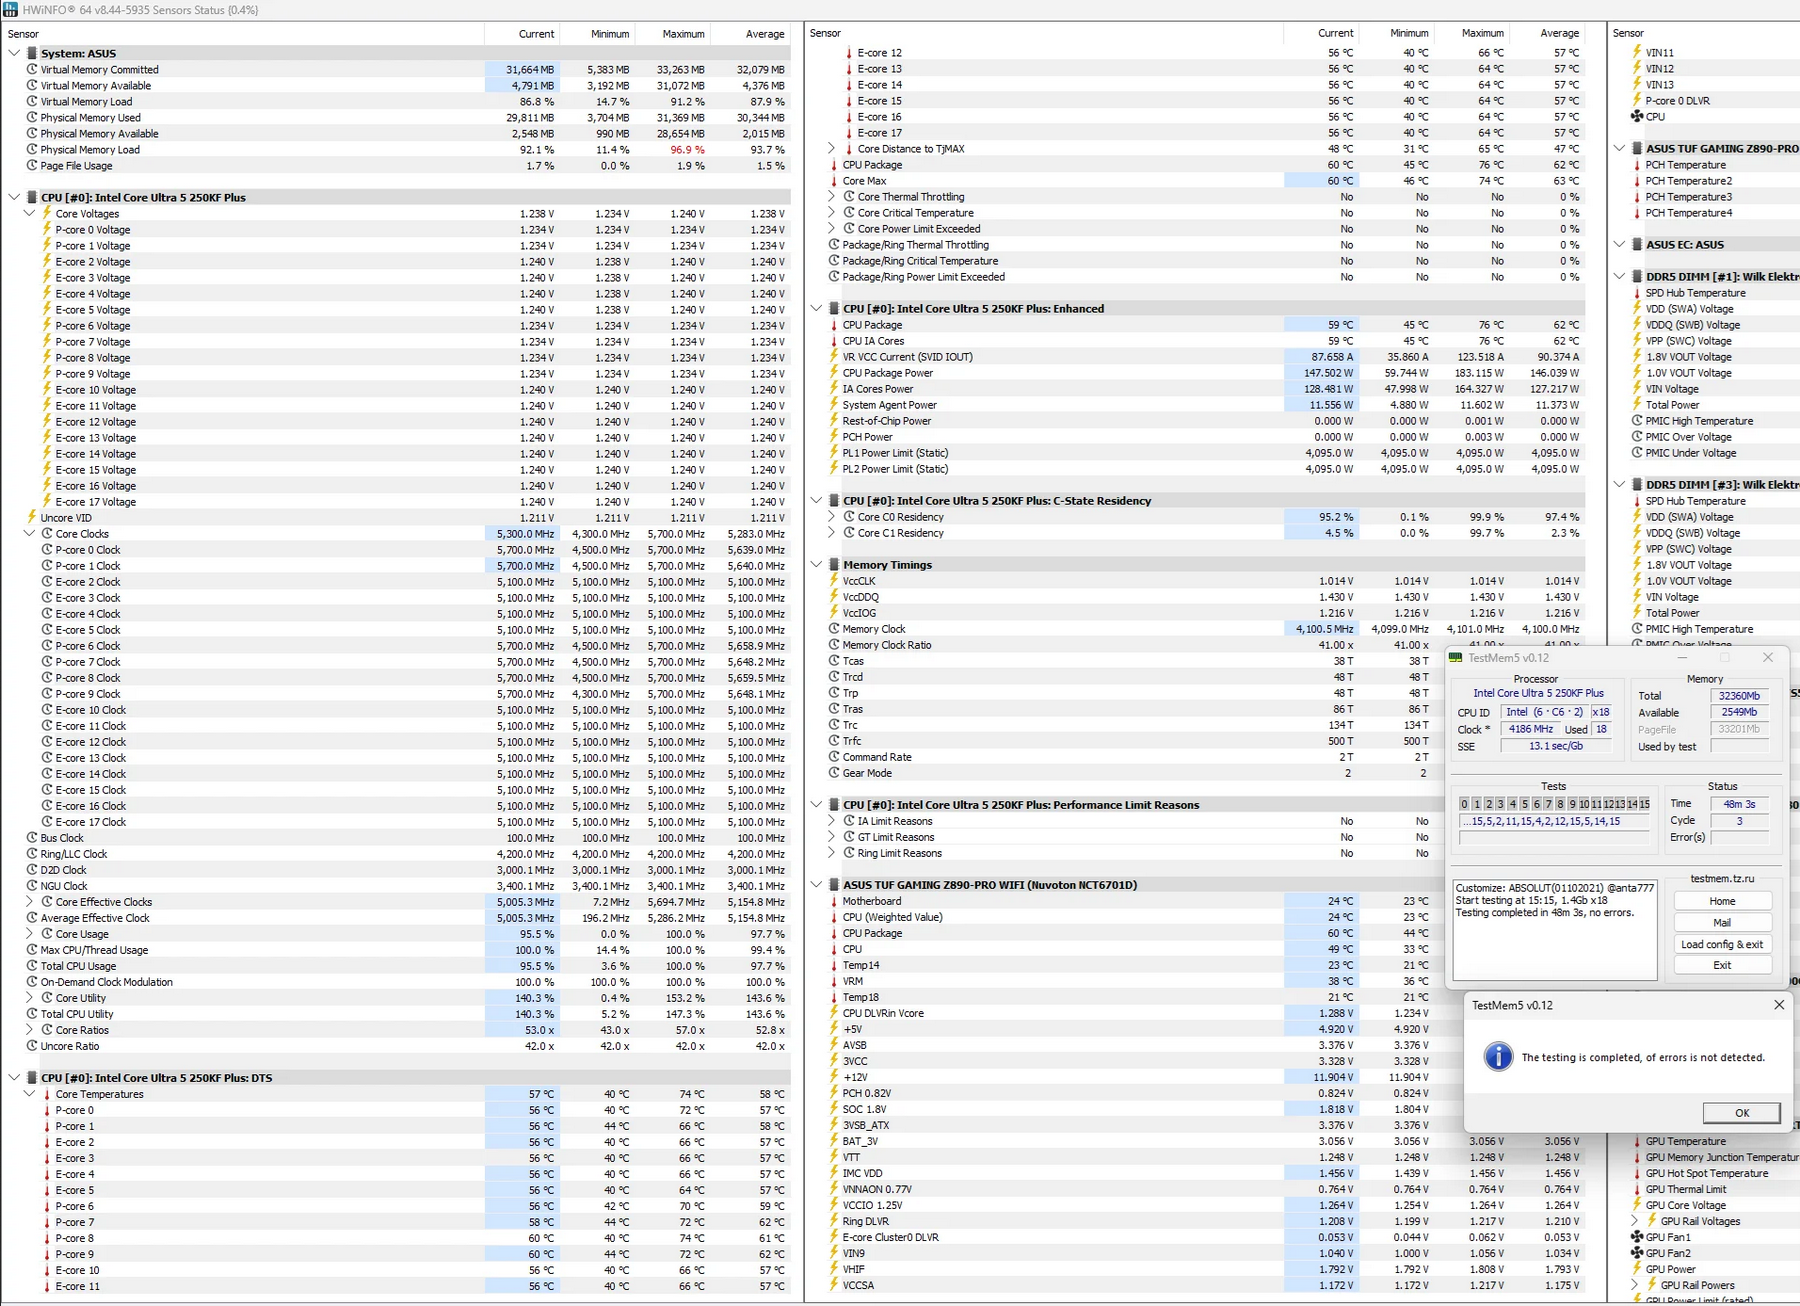This screenshot has width=1800, height=1306.
Task: Click the HWiNFO app icon in title bar
Action: pos(10,10)
